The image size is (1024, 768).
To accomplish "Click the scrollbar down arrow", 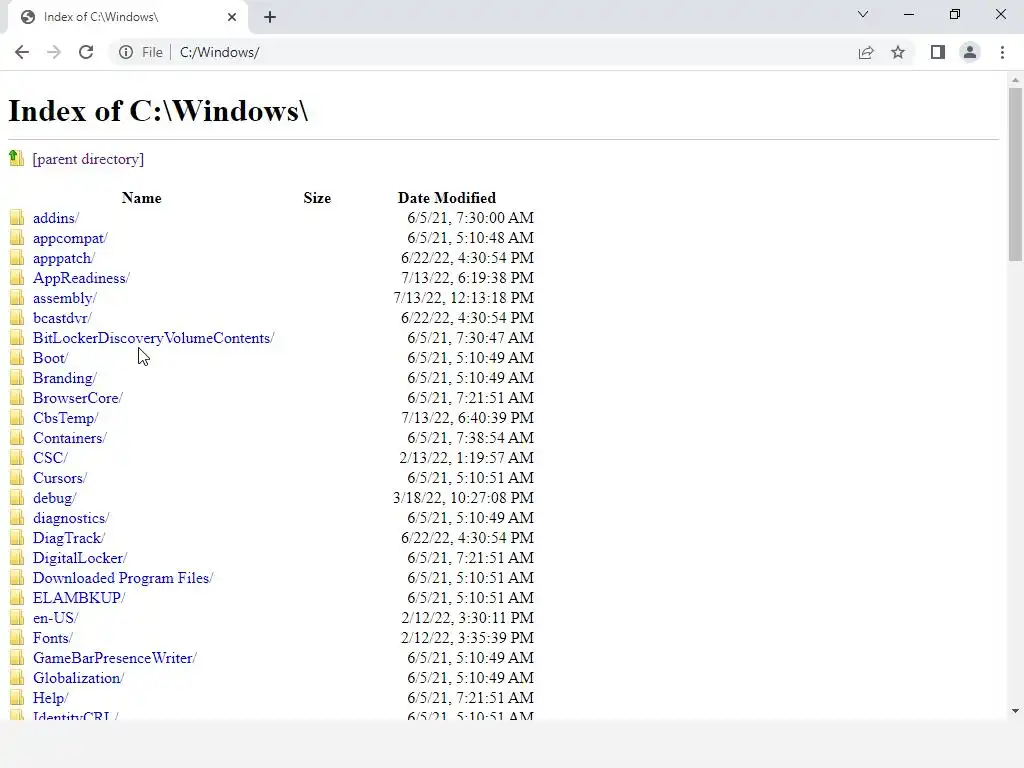I will click(1015, 711).
